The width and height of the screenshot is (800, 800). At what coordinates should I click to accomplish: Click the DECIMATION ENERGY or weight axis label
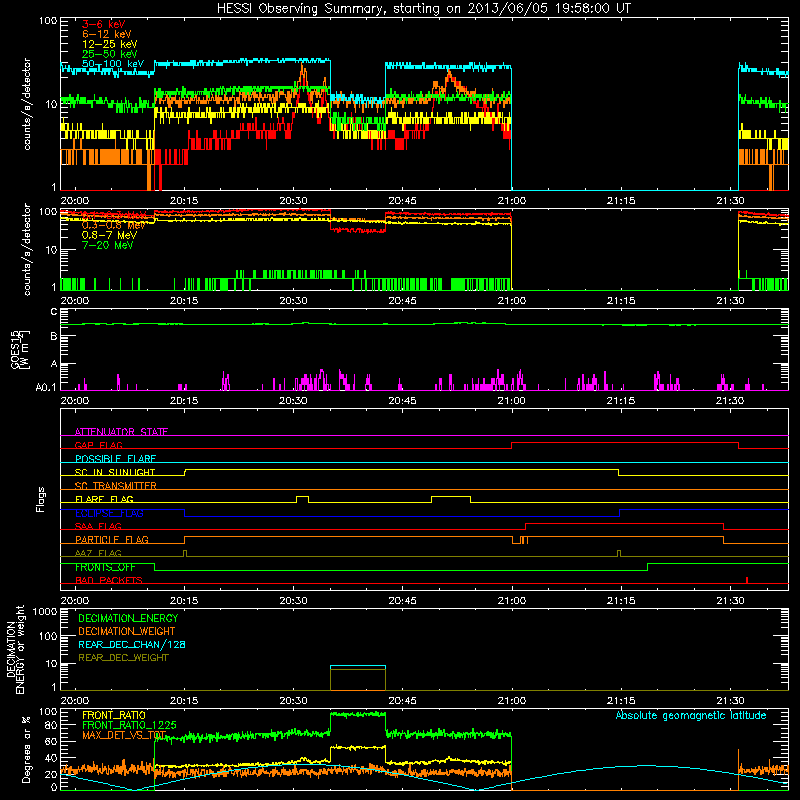click(15, 649)
